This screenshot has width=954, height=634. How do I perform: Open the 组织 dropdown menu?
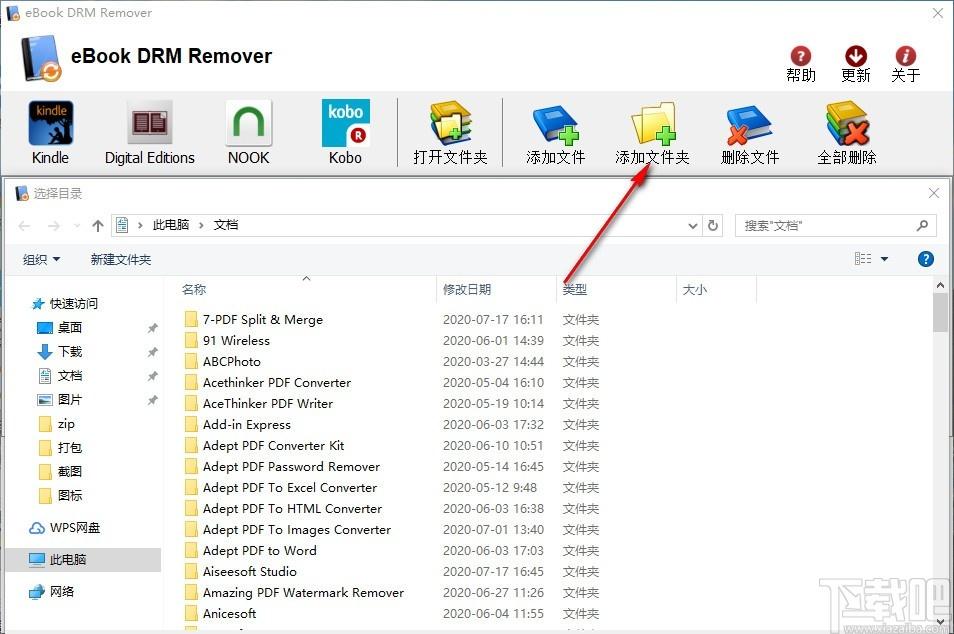tap(41, 259)
